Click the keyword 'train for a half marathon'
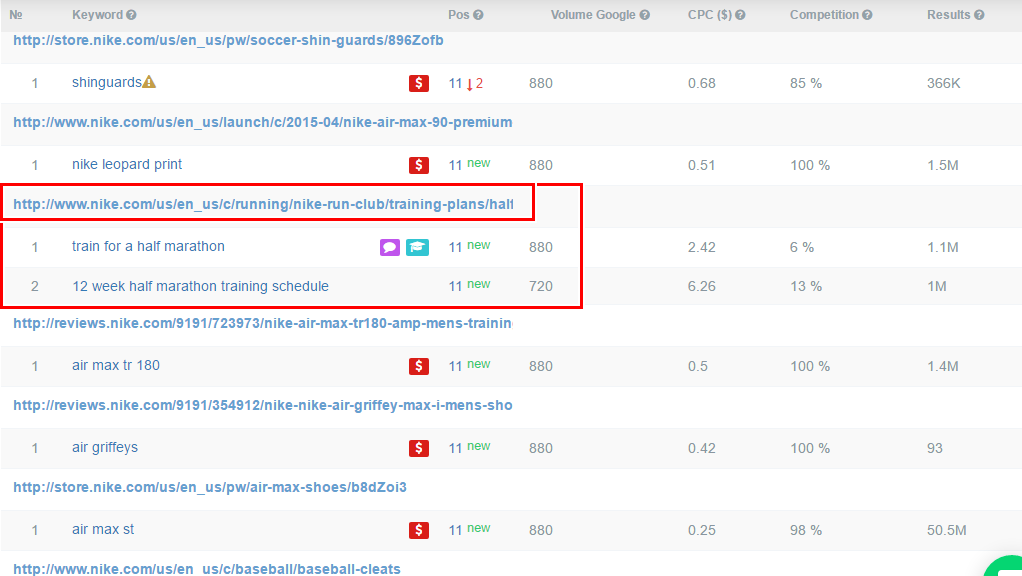1022x576 pixels. (x=149, y=247)
